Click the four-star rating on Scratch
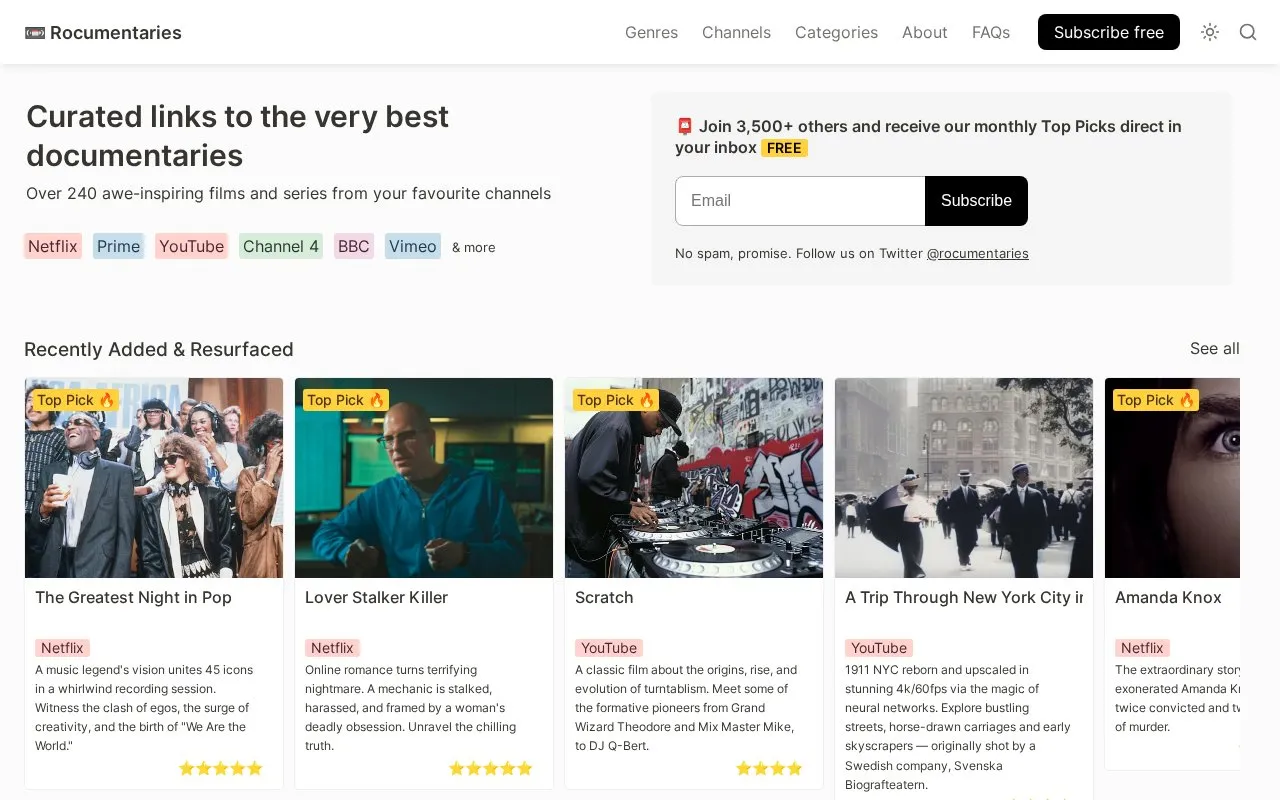This screenshot has height=800, width=1280. pos(769,768)
